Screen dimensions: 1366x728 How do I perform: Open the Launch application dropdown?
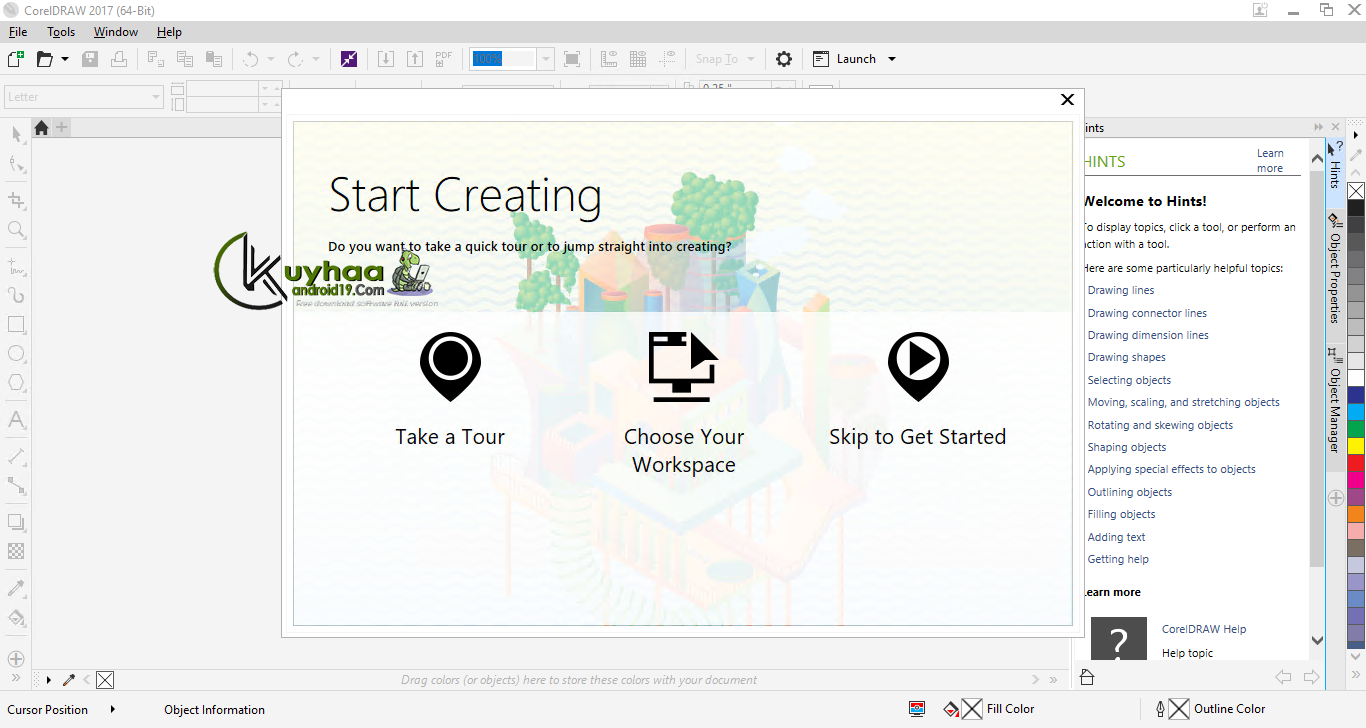[856, 59]
